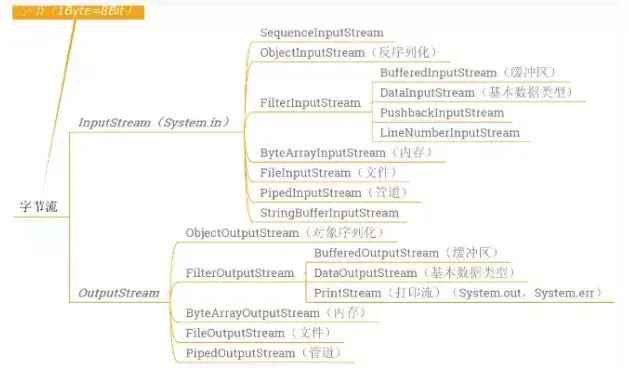Click the BufferedOutputStream (缓冲区) leaf

[x=406, y=253]
